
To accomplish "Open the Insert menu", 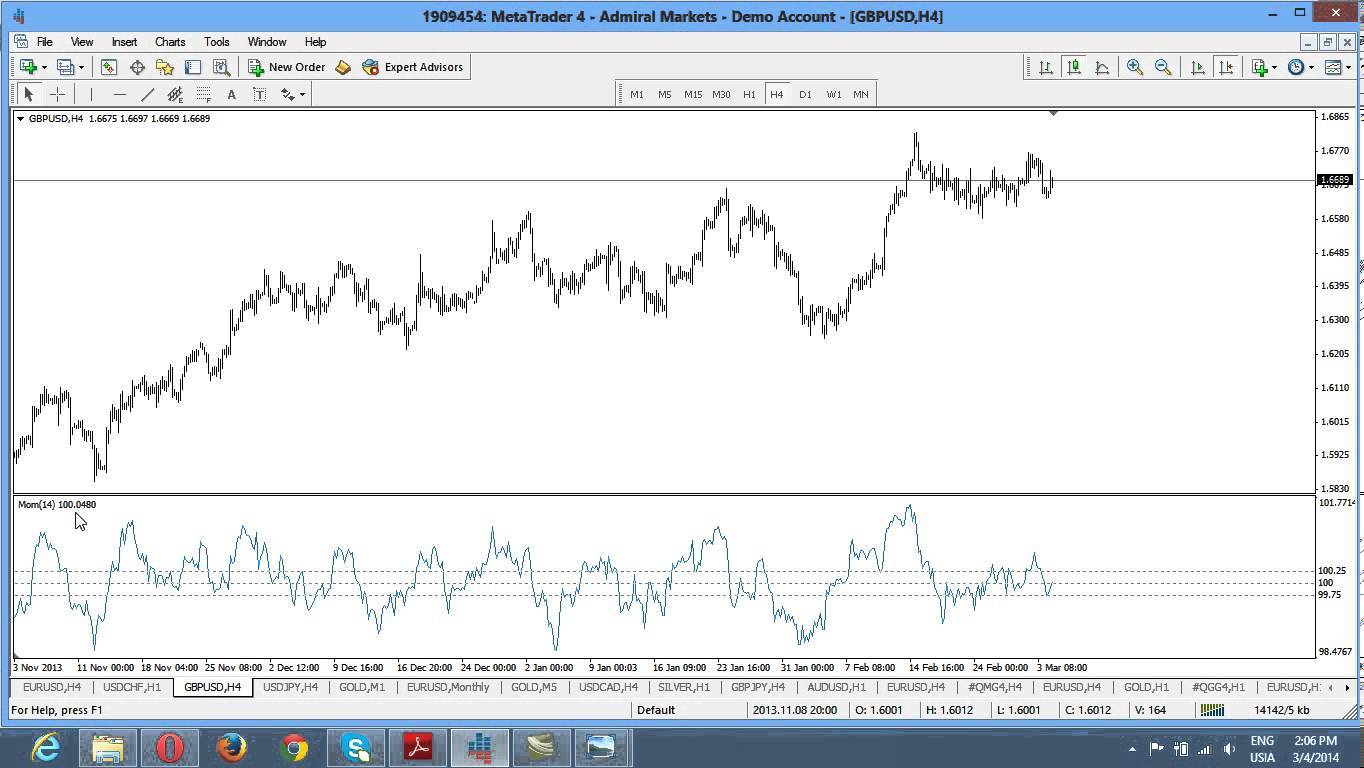I will (x=124, y=42).
